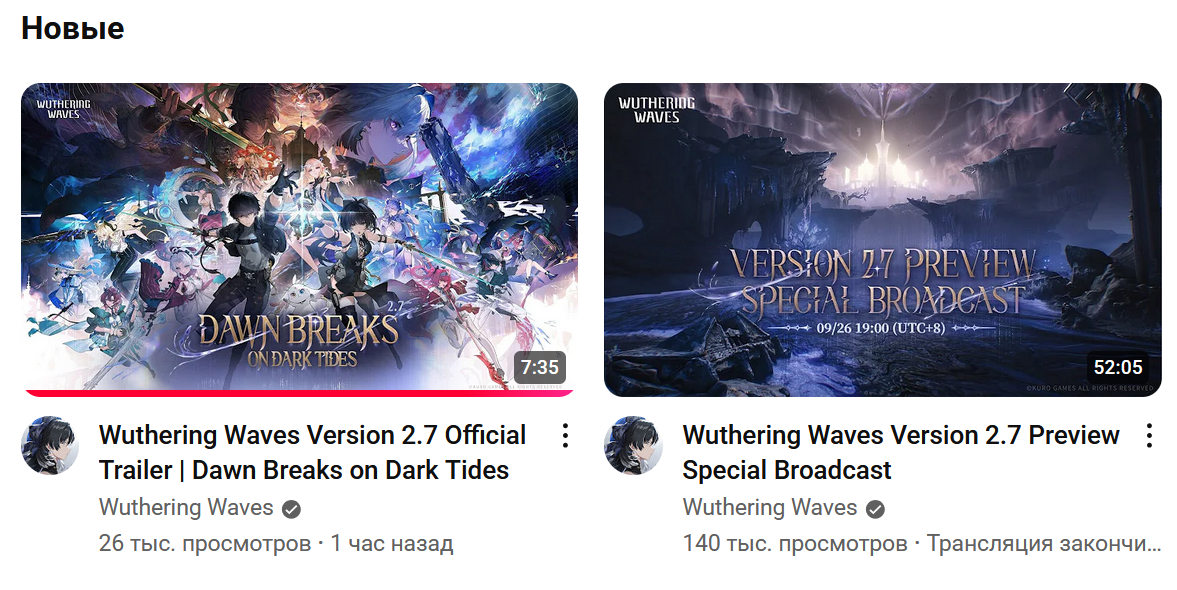
Task: Click the "140 тыс. просмотров" stream info text
Action: click(795, 543)
